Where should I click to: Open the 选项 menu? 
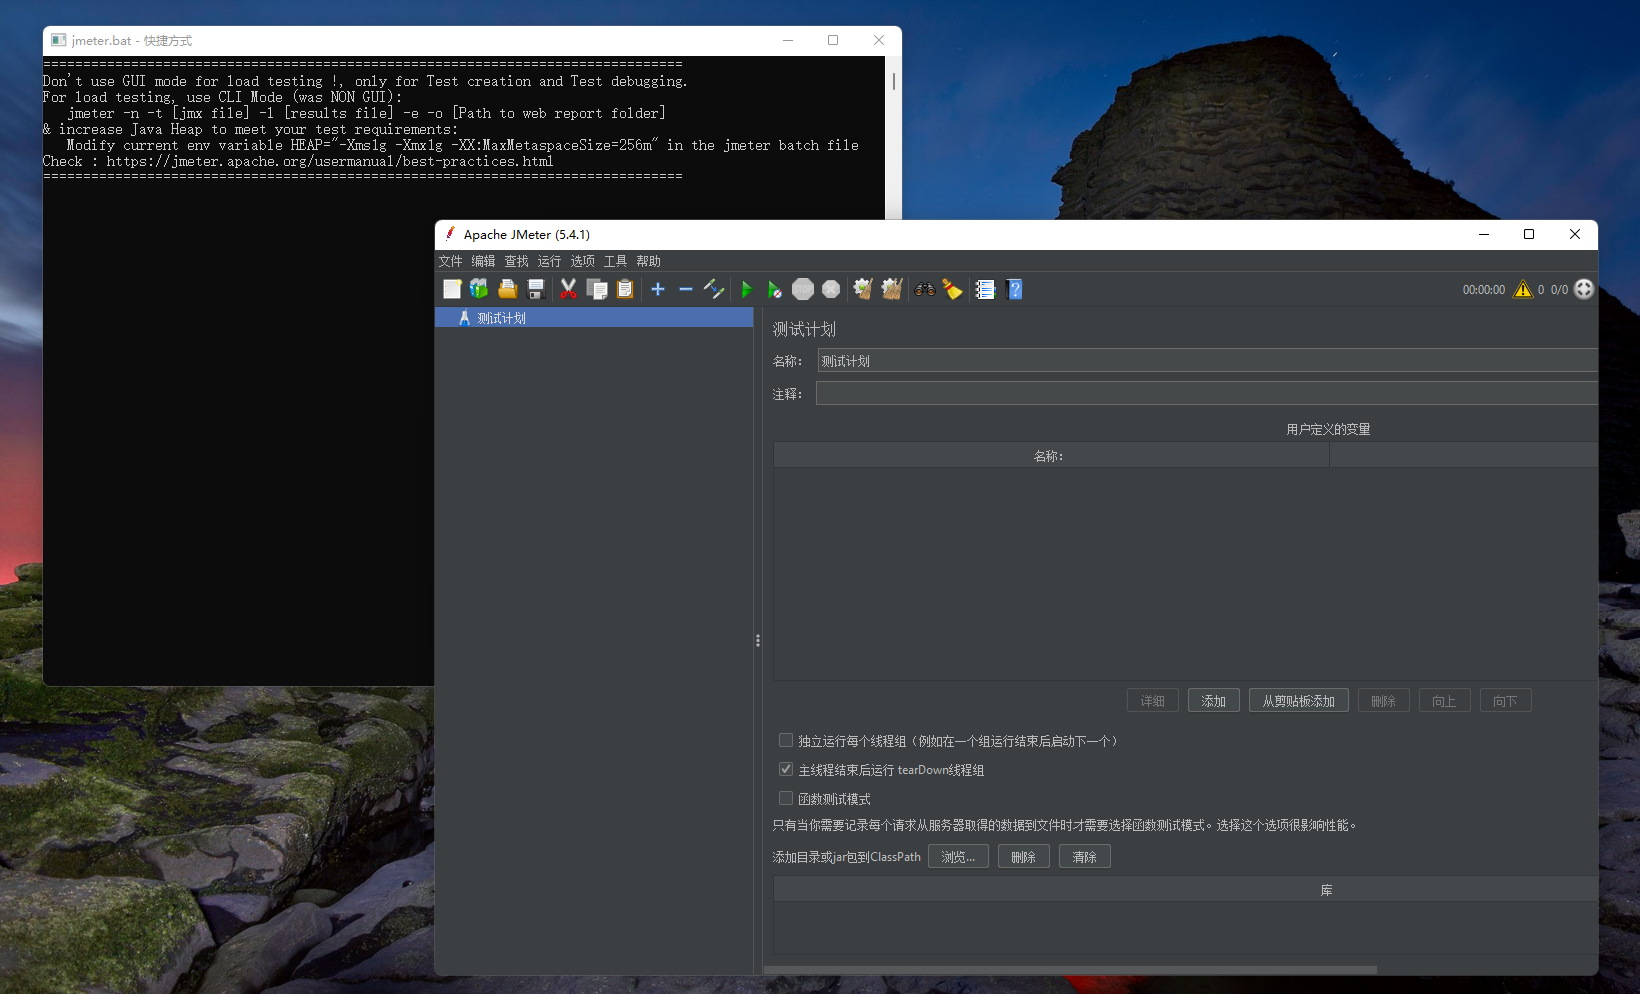(x=582, y=261)
